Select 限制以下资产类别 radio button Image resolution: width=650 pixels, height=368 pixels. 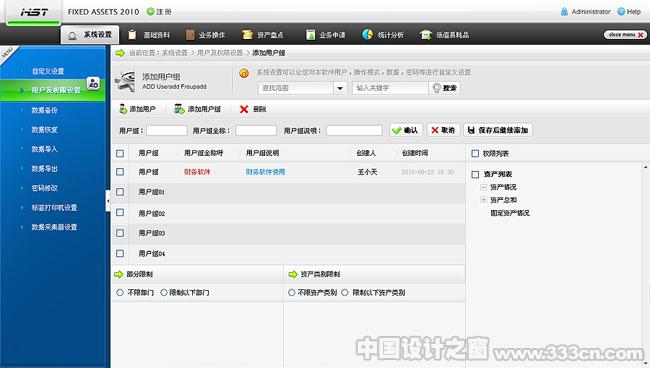click(345, 293)
